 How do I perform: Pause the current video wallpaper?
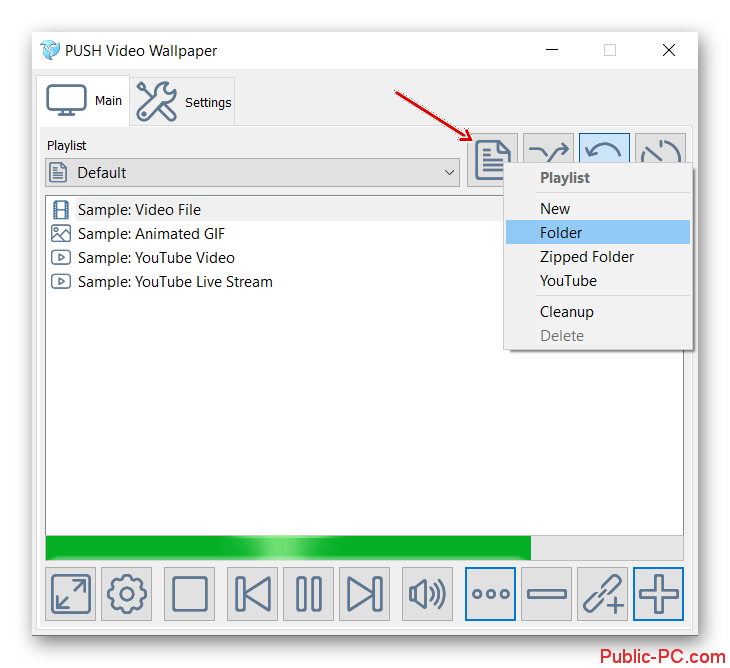[309, 594]
